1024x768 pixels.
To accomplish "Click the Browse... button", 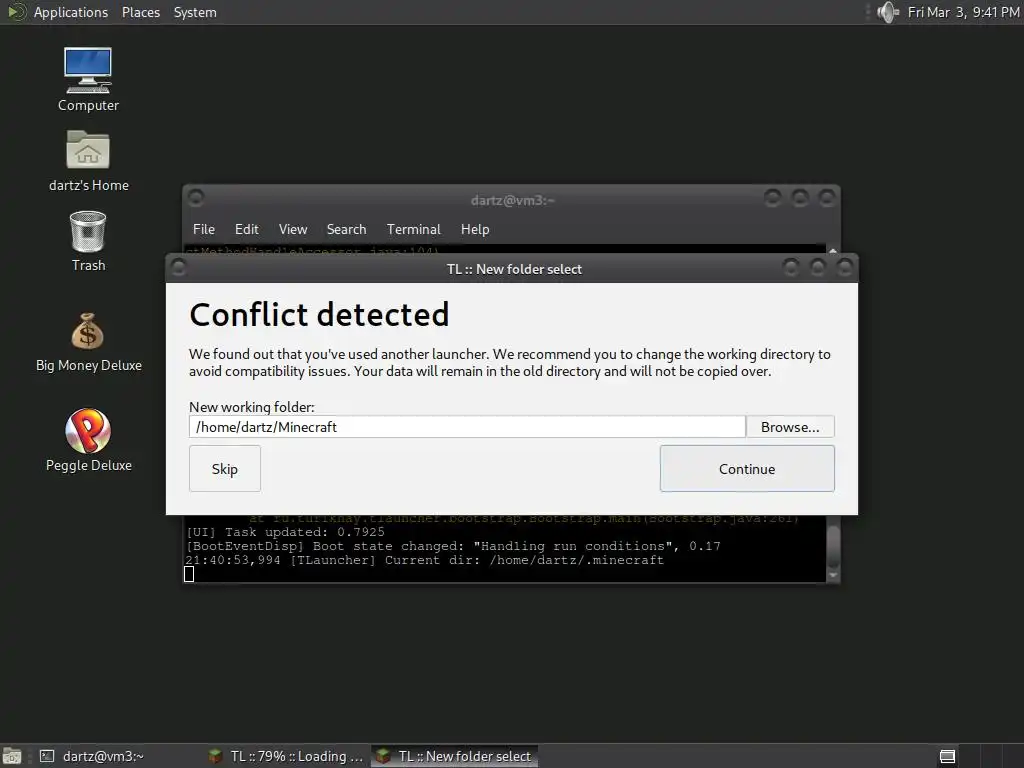I will (x=790, y=427).
